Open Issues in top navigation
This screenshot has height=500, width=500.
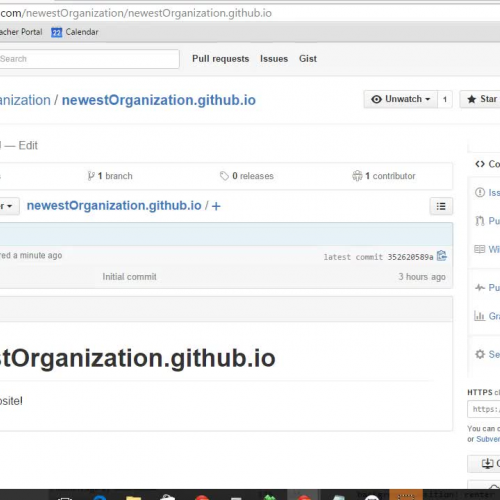(274, 59)
